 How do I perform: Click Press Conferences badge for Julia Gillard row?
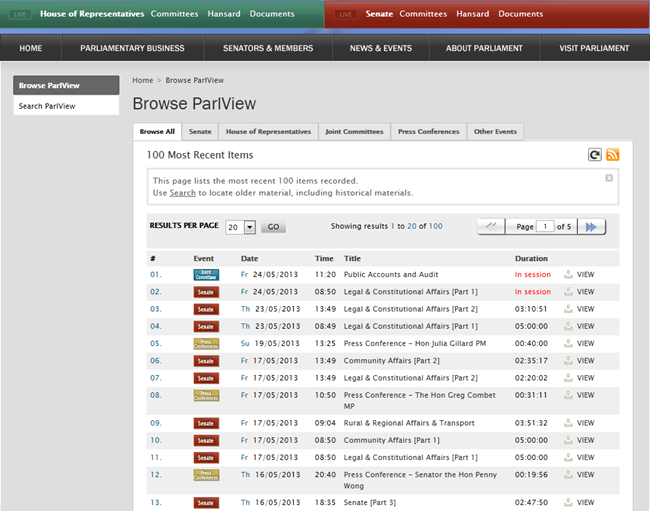206,343
